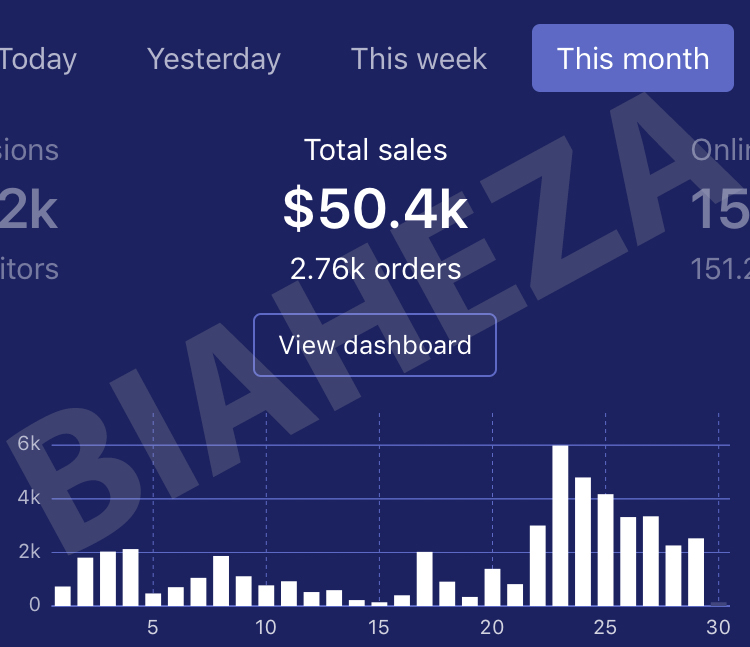
Task: Switch to the Today tab
Action: point(37,59)
